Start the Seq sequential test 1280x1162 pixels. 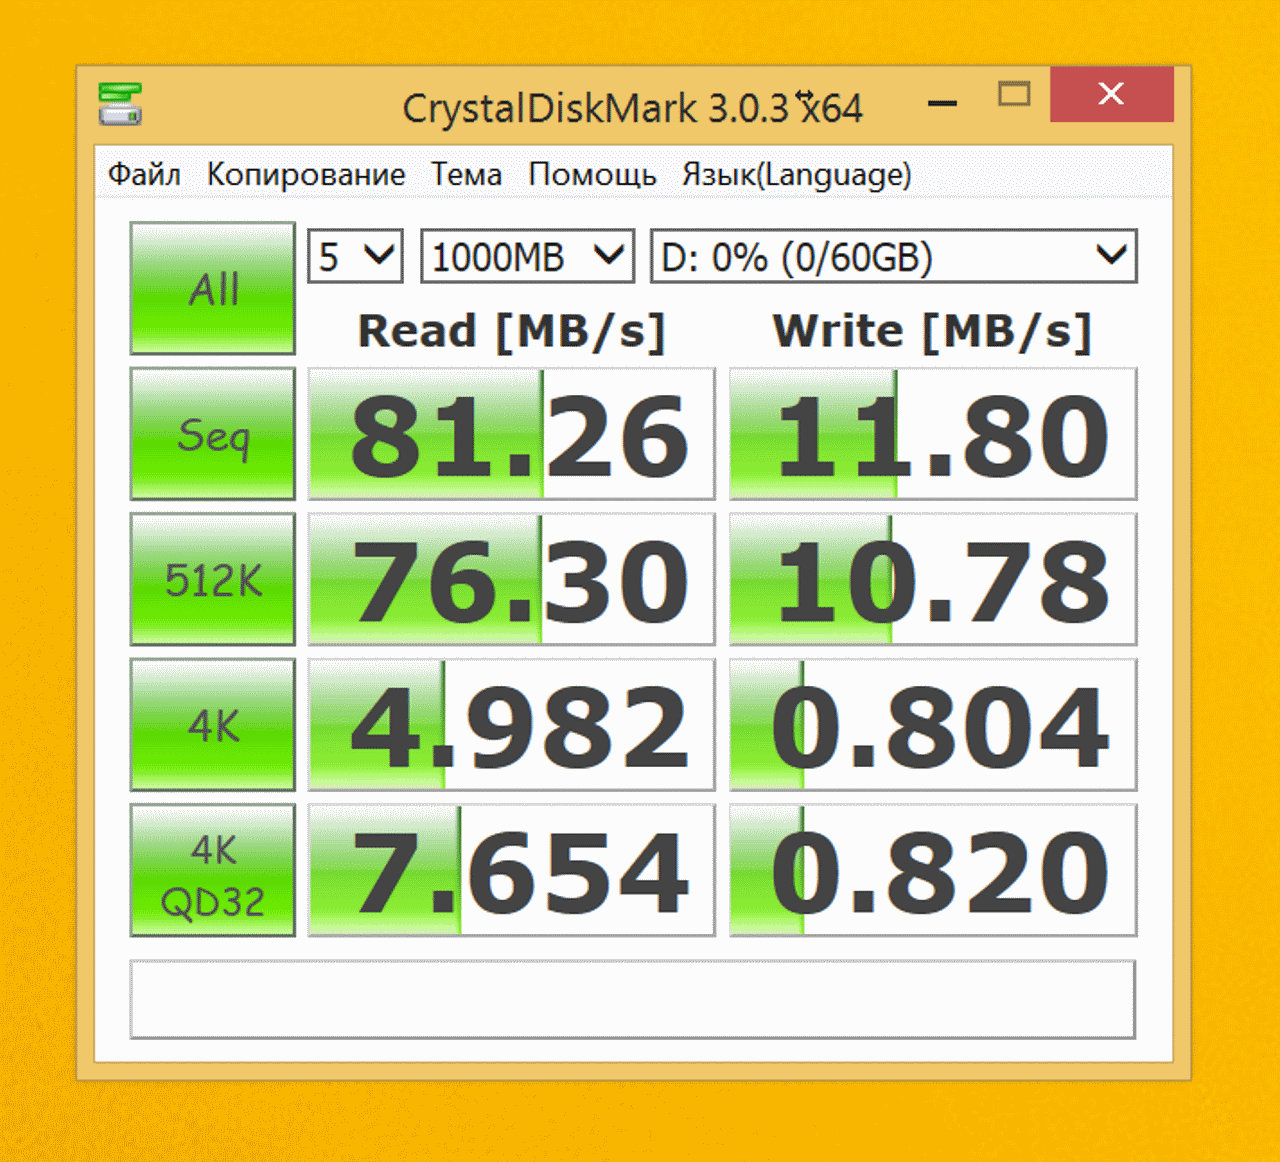[x=213, y=434]
